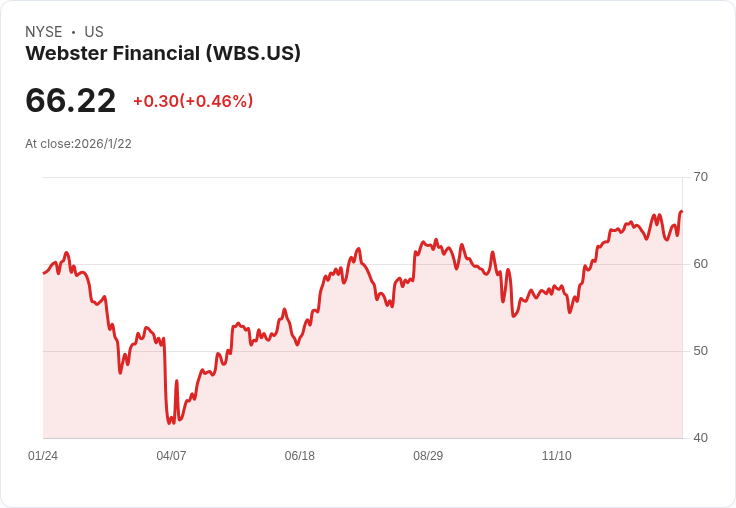Select the 50 price axis label
This screenshot has height=508, width=736.
pyautogui.click(x=700, y=351)
